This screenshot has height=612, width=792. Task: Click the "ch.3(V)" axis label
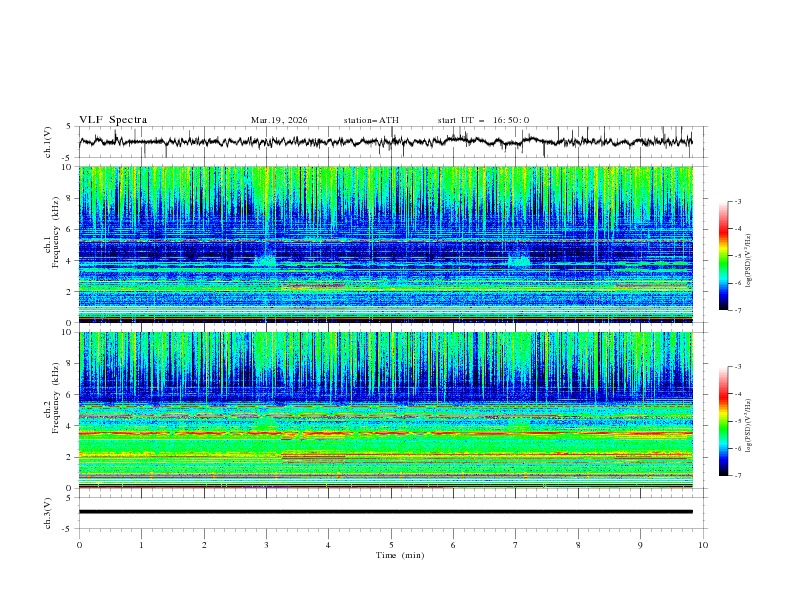(48, 513)
